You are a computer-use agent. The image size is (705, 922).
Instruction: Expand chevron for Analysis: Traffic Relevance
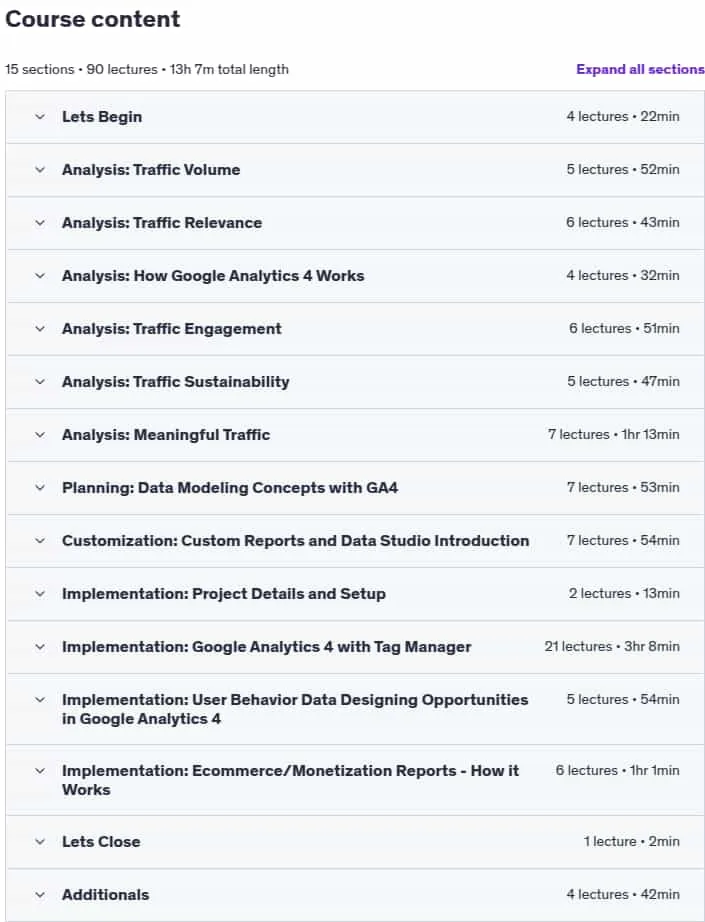[x=40, y=223]
